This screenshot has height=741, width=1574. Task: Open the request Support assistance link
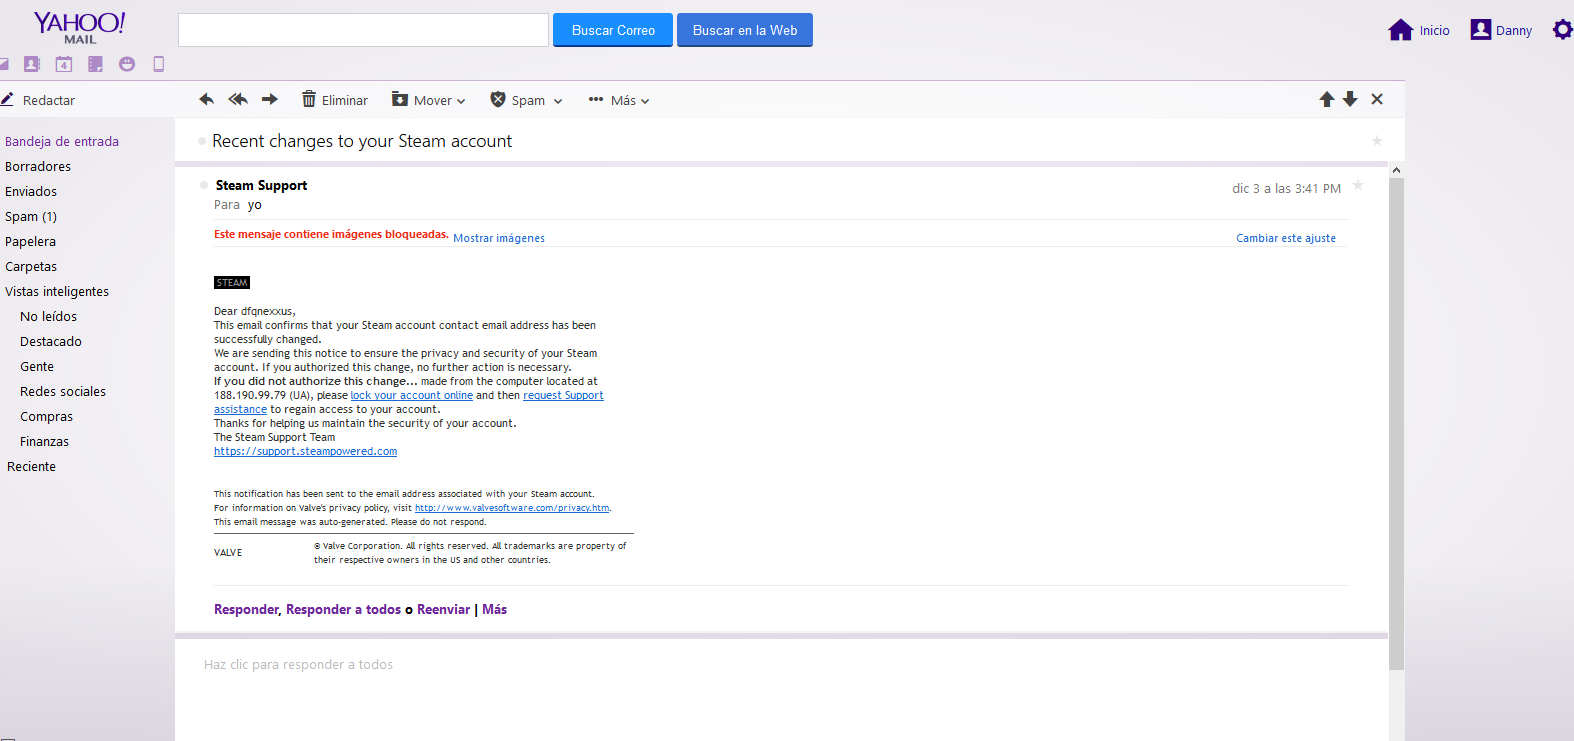click(x=563, y=395)
